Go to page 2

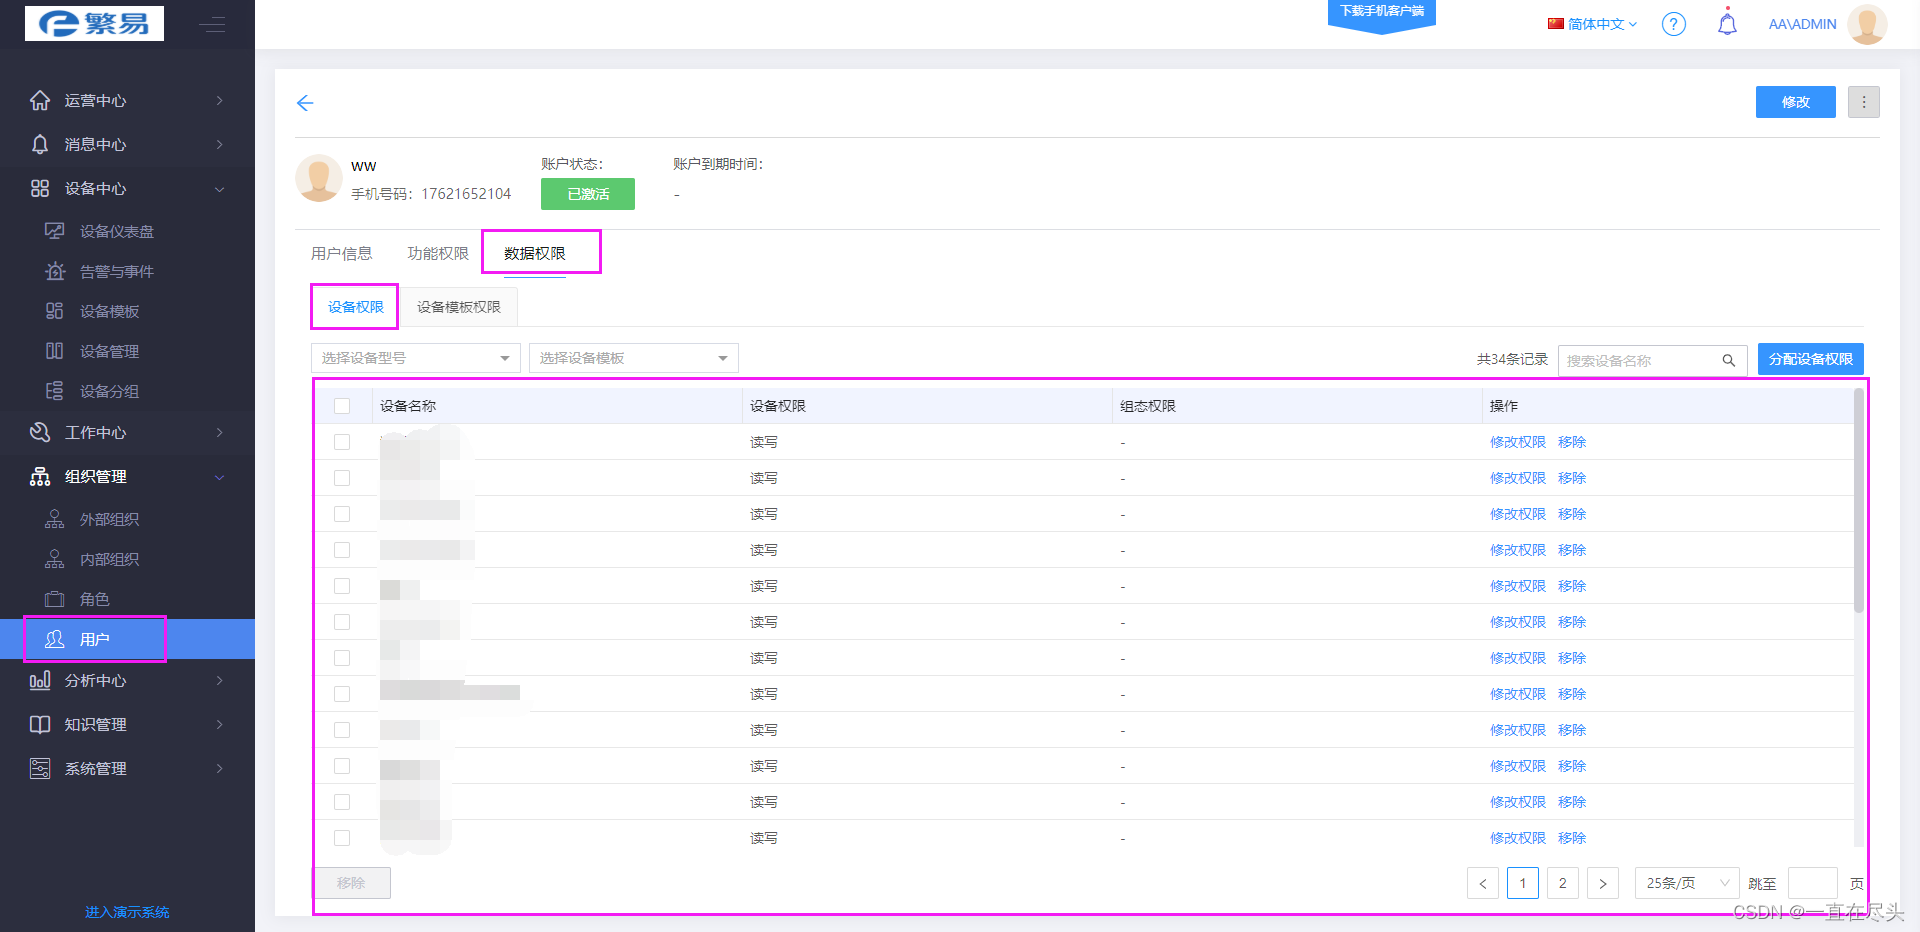[x=1563, y=883]
